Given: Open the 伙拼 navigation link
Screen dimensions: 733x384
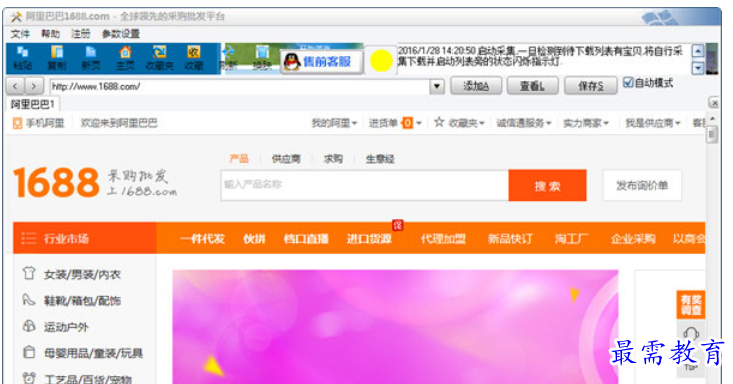Looking at the screenshot, I should [254, 239].
